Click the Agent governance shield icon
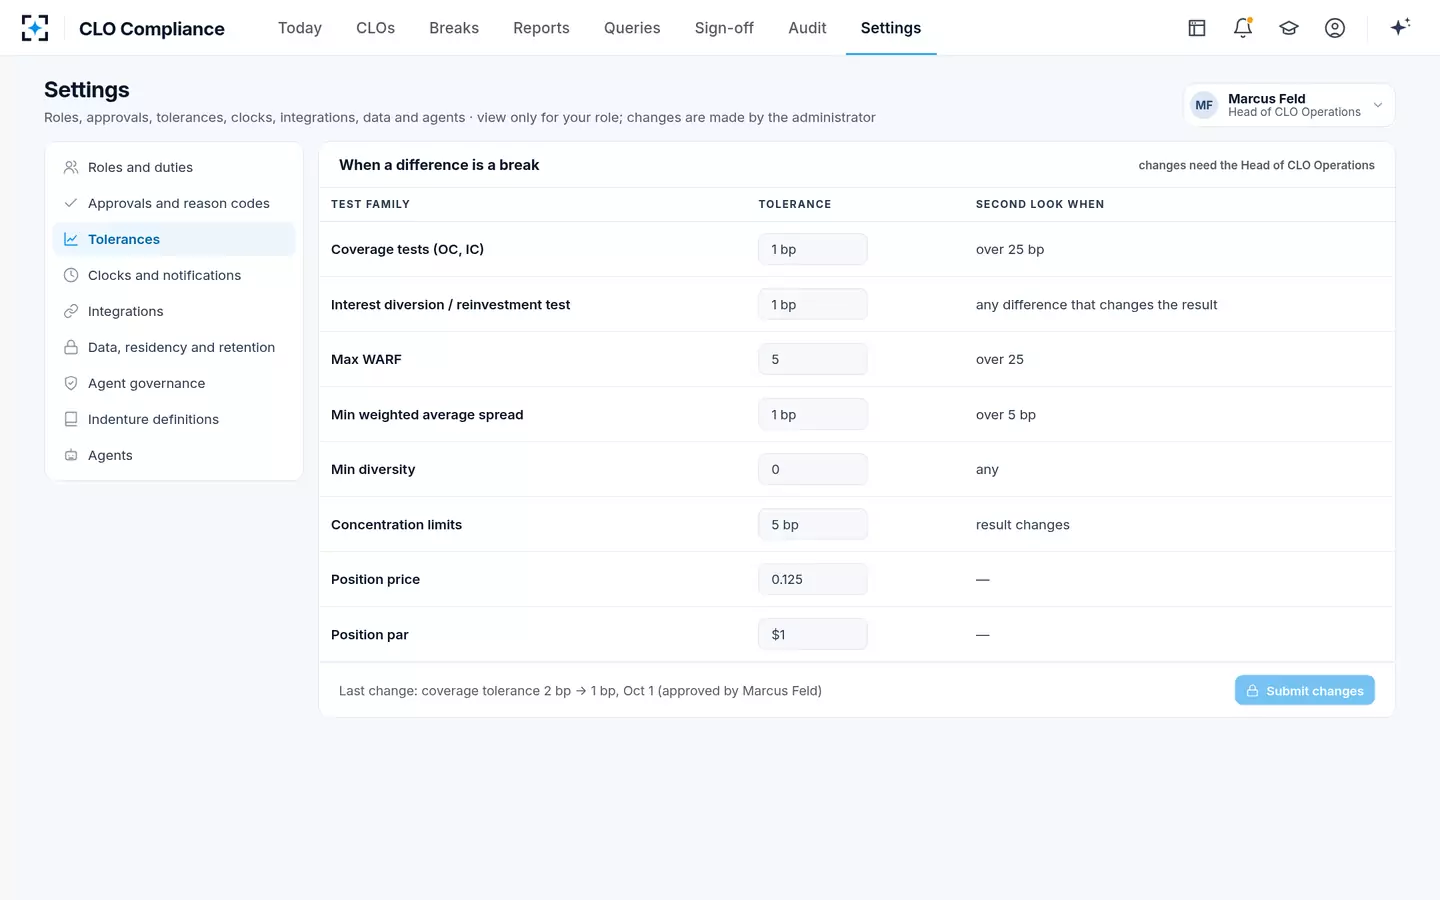This screenshot has width=1440, height=900. tap(71, 383)
